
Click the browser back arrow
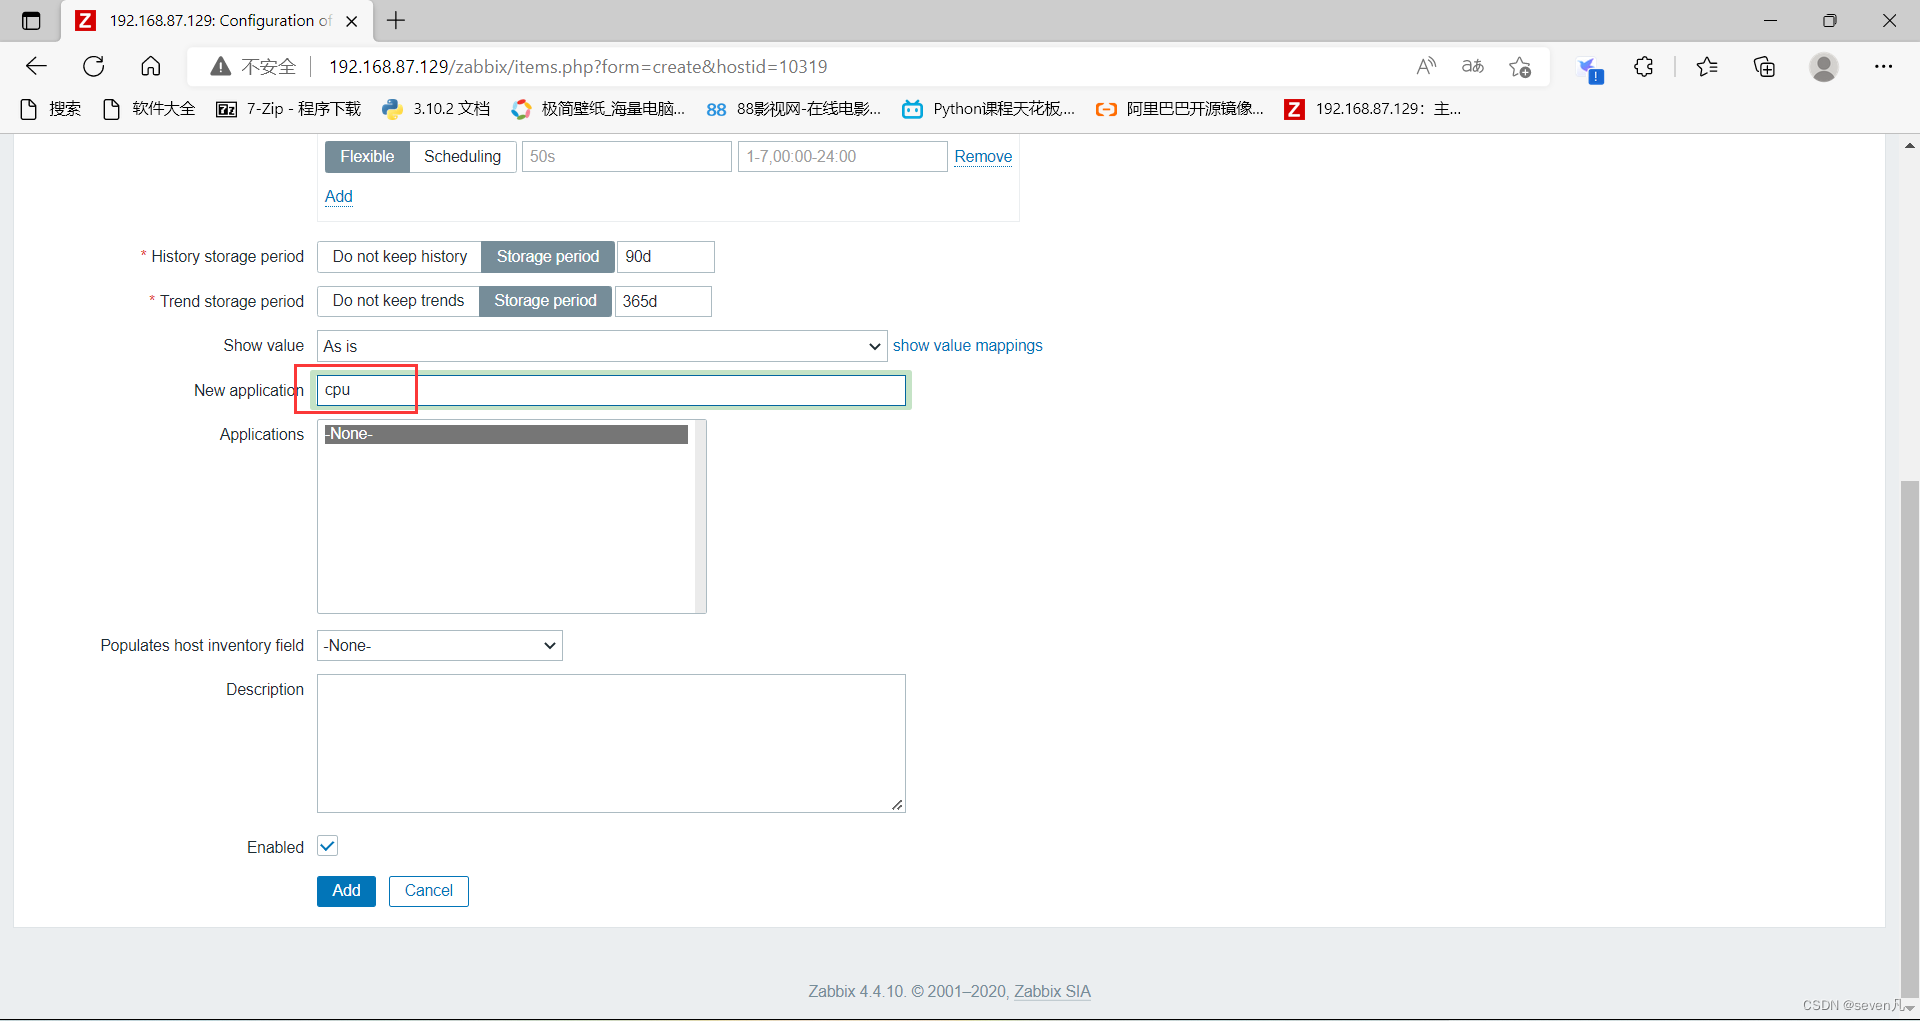[x=36, y=66]
